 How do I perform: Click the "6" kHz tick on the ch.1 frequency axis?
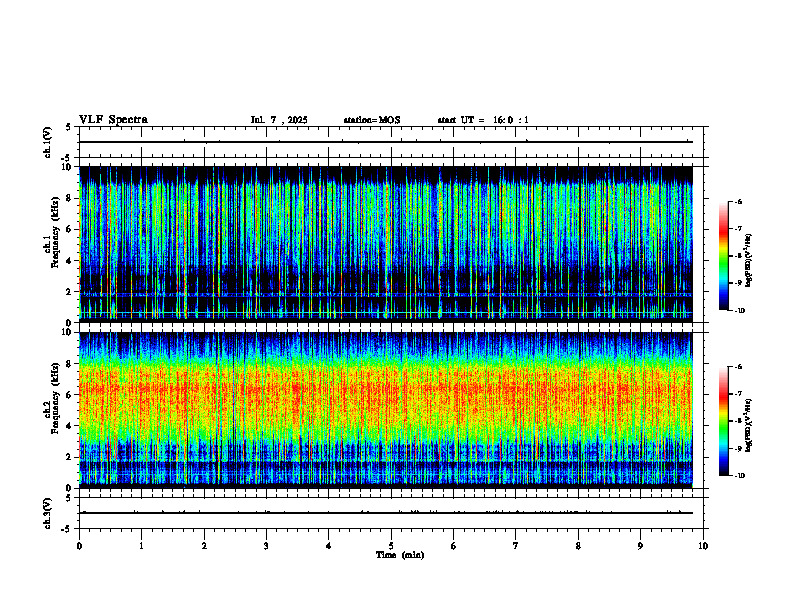(x=70, y=230)
